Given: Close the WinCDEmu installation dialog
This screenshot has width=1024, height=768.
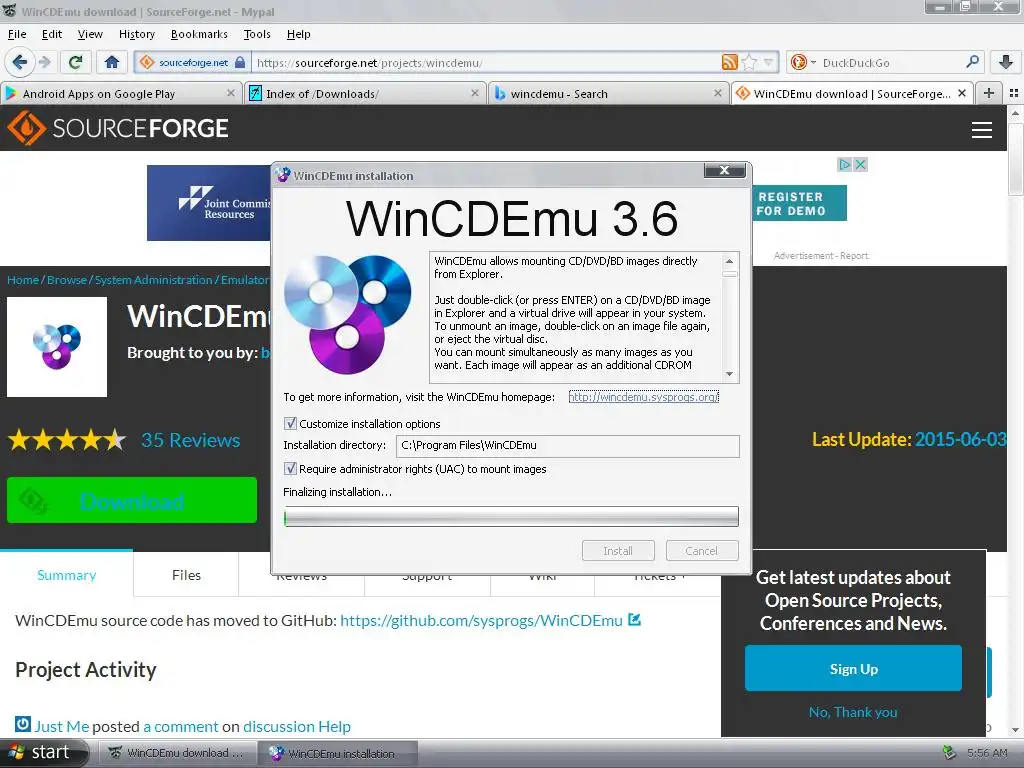Looking at the screenshot, I should [x=724, y=170].
